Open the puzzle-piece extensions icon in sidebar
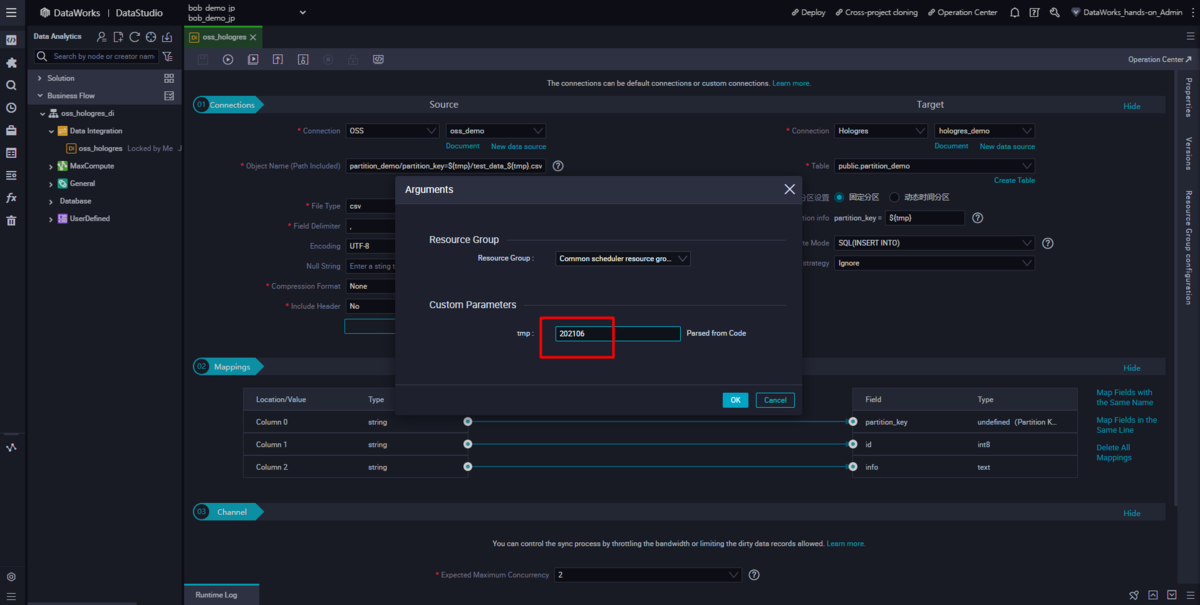This screenshot has height=605, width=1200. pos(11,63)
